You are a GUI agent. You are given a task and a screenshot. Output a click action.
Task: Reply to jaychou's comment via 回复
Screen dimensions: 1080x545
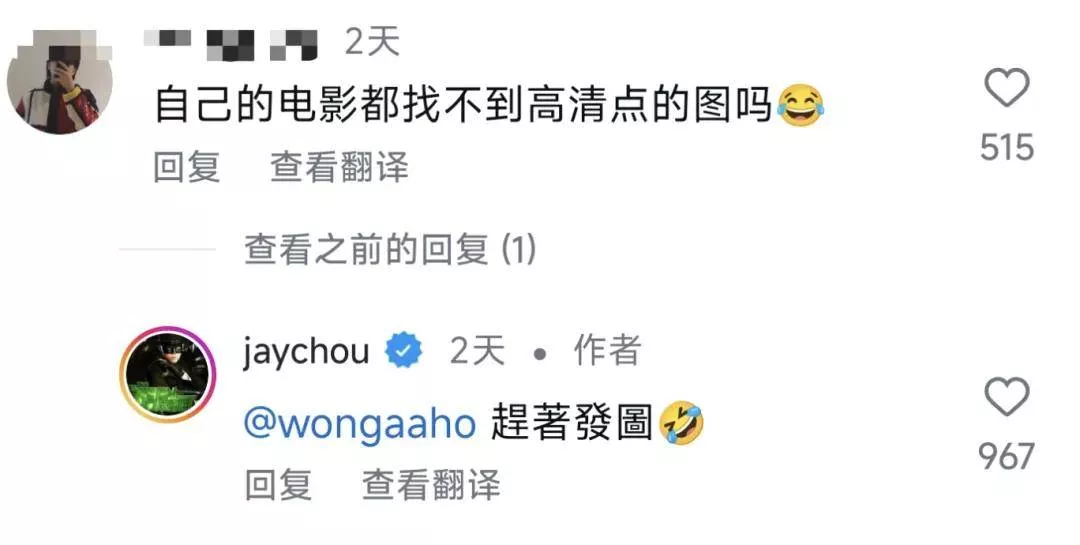pyautogui.click(x=278, y=484)
